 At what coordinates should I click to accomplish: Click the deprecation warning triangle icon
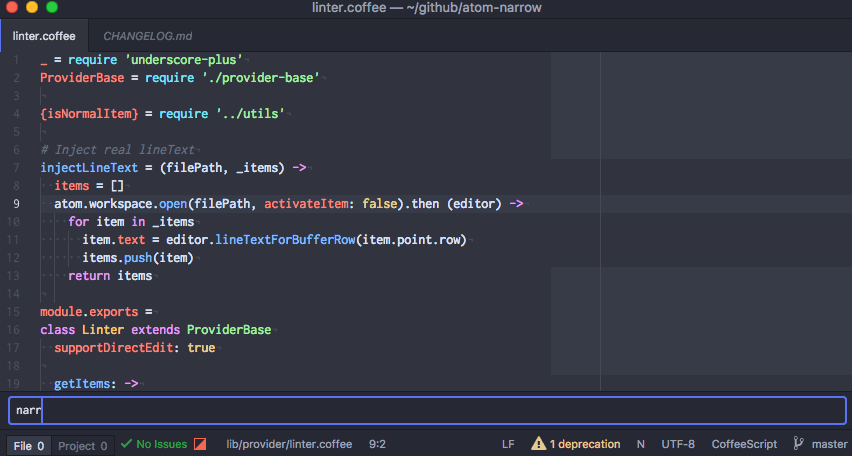(538, 443)
